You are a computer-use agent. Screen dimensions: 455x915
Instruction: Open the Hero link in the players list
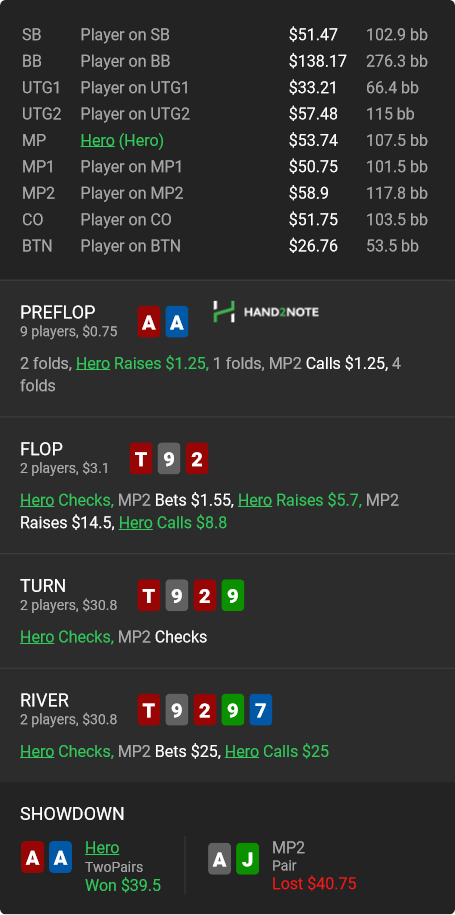[x=97, y=141]
